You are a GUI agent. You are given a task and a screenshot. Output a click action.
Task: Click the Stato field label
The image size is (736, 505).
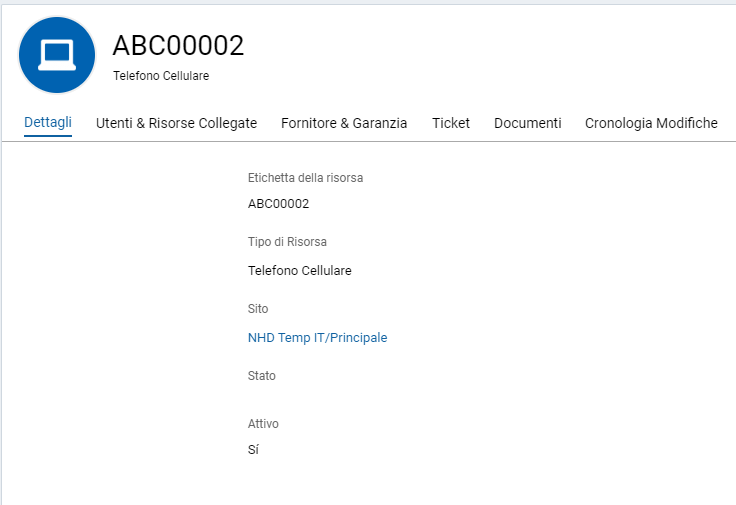(x=261, y=376)
